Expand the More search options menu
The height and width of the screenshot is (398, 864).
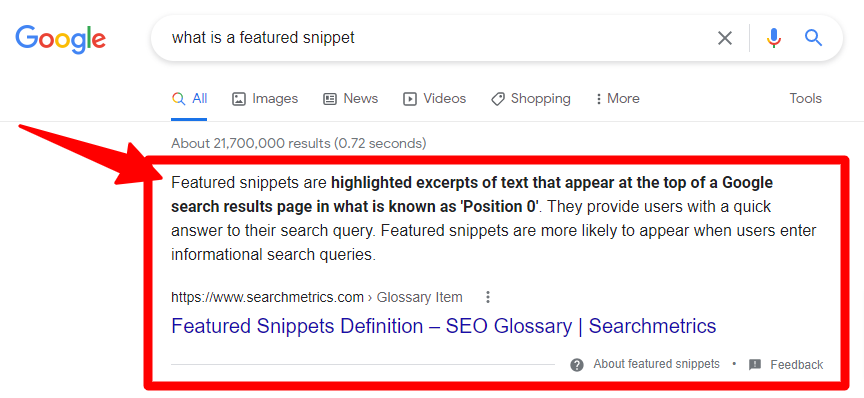point(617,99)
